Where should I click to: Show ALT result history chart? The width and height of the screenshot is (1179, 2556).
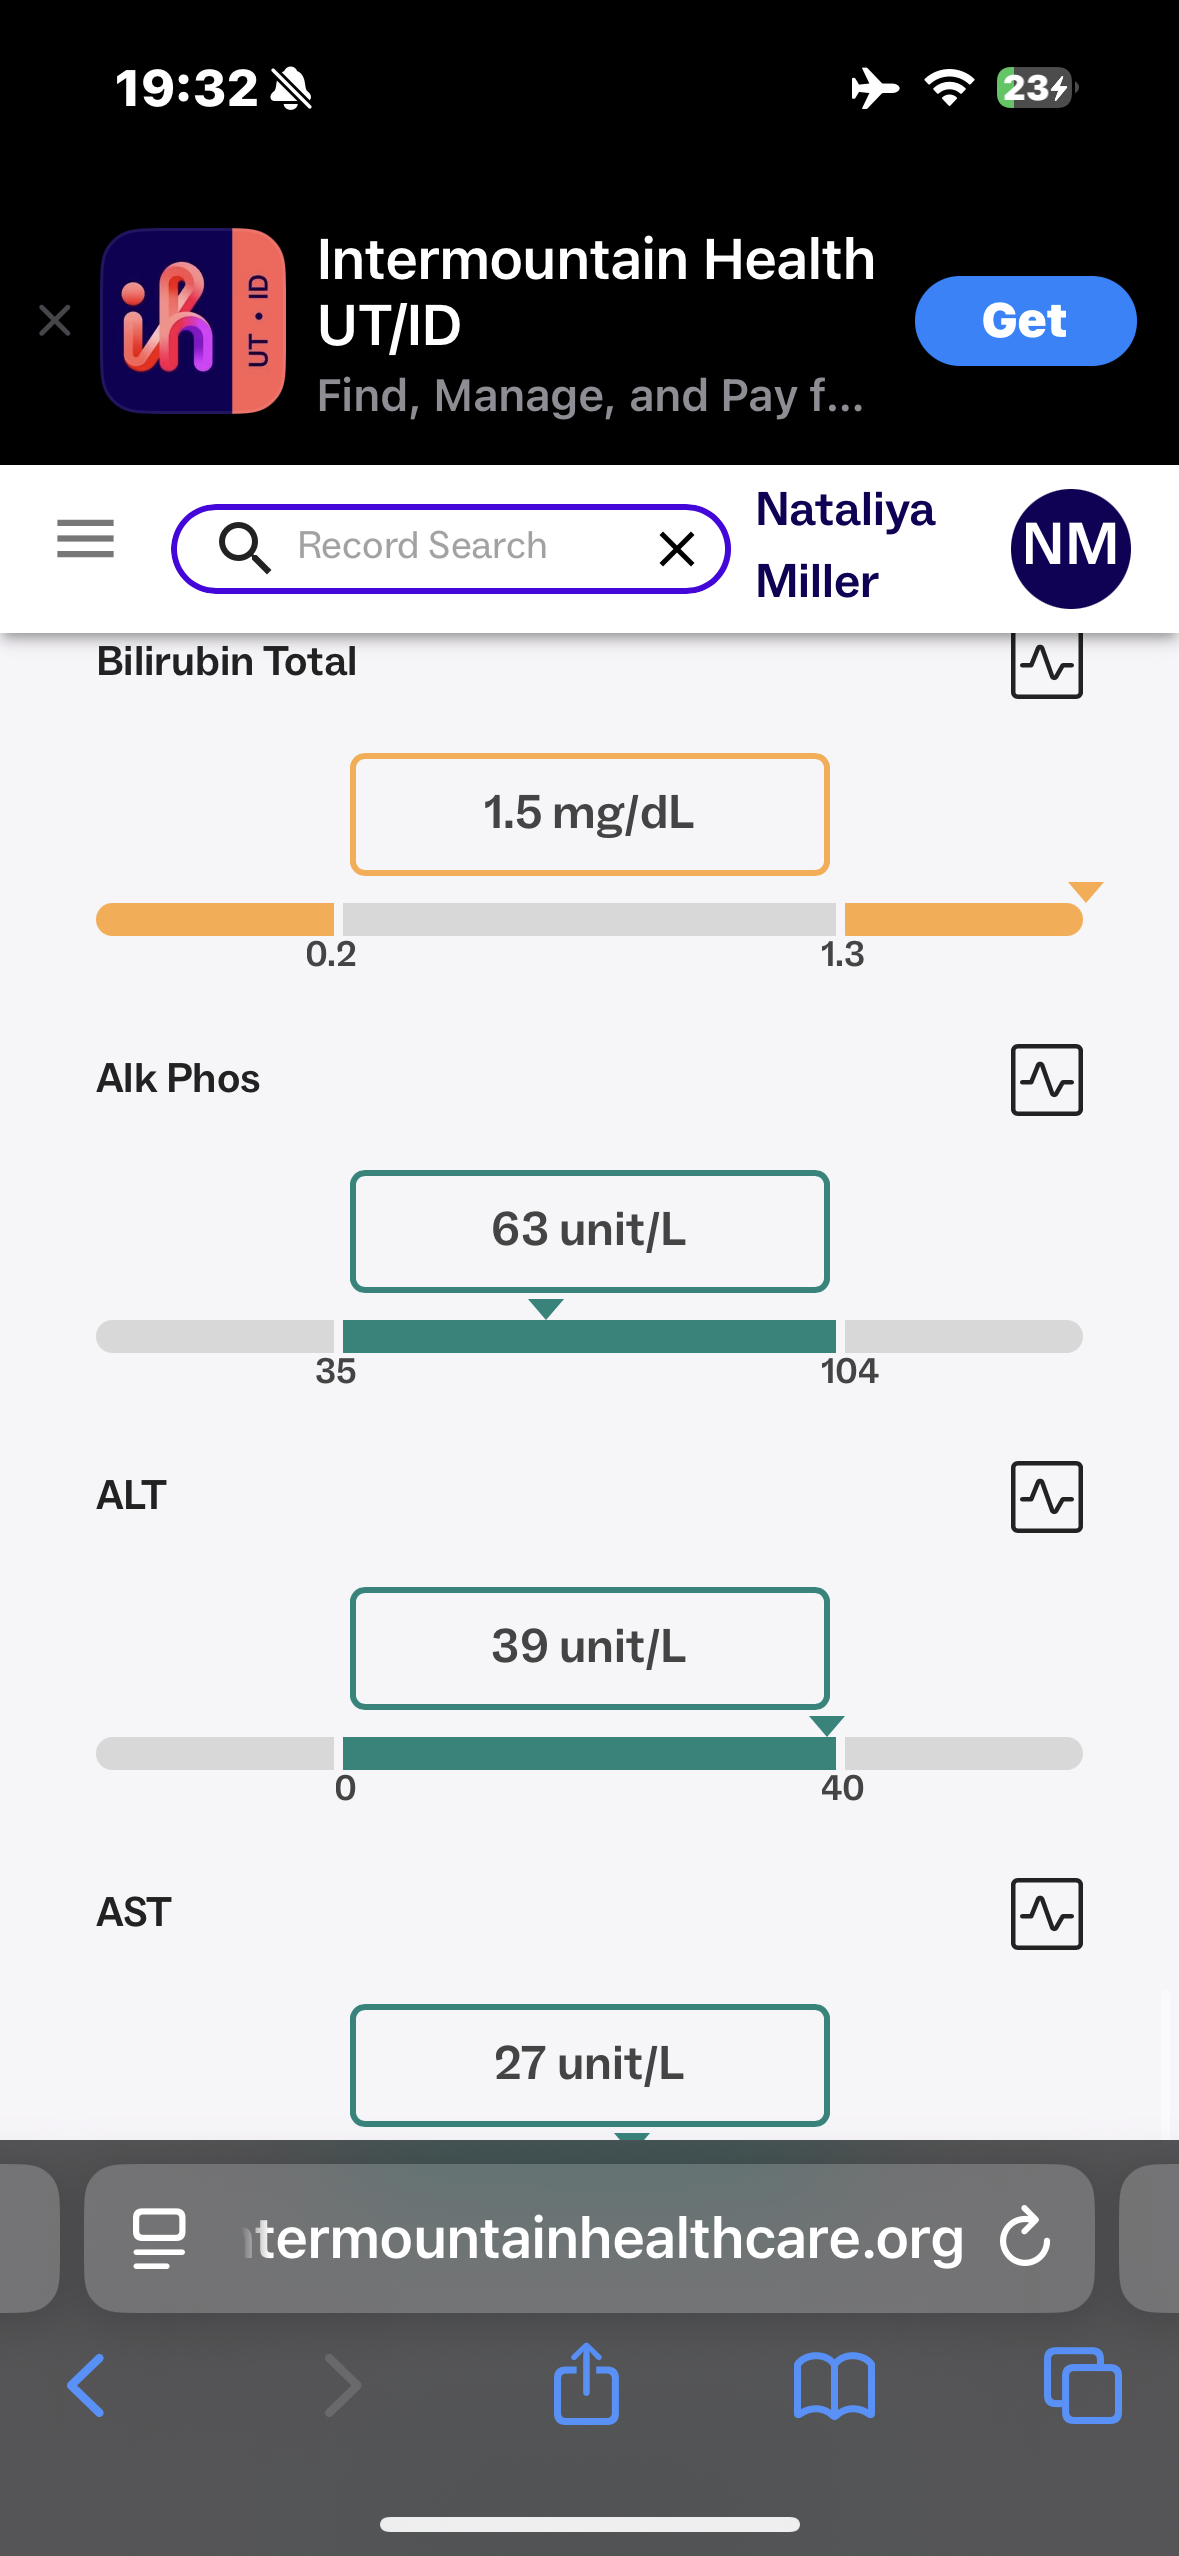1046,1497
